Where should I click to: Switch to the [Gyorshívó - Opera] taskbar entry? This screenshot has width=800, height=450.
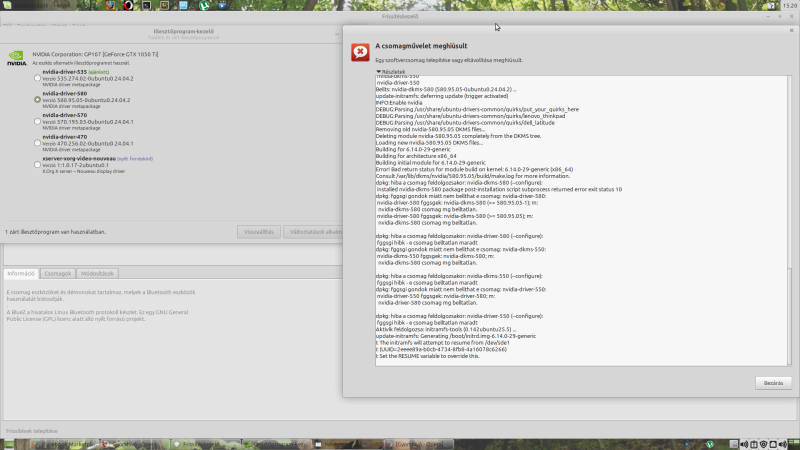tap(417, 444)
